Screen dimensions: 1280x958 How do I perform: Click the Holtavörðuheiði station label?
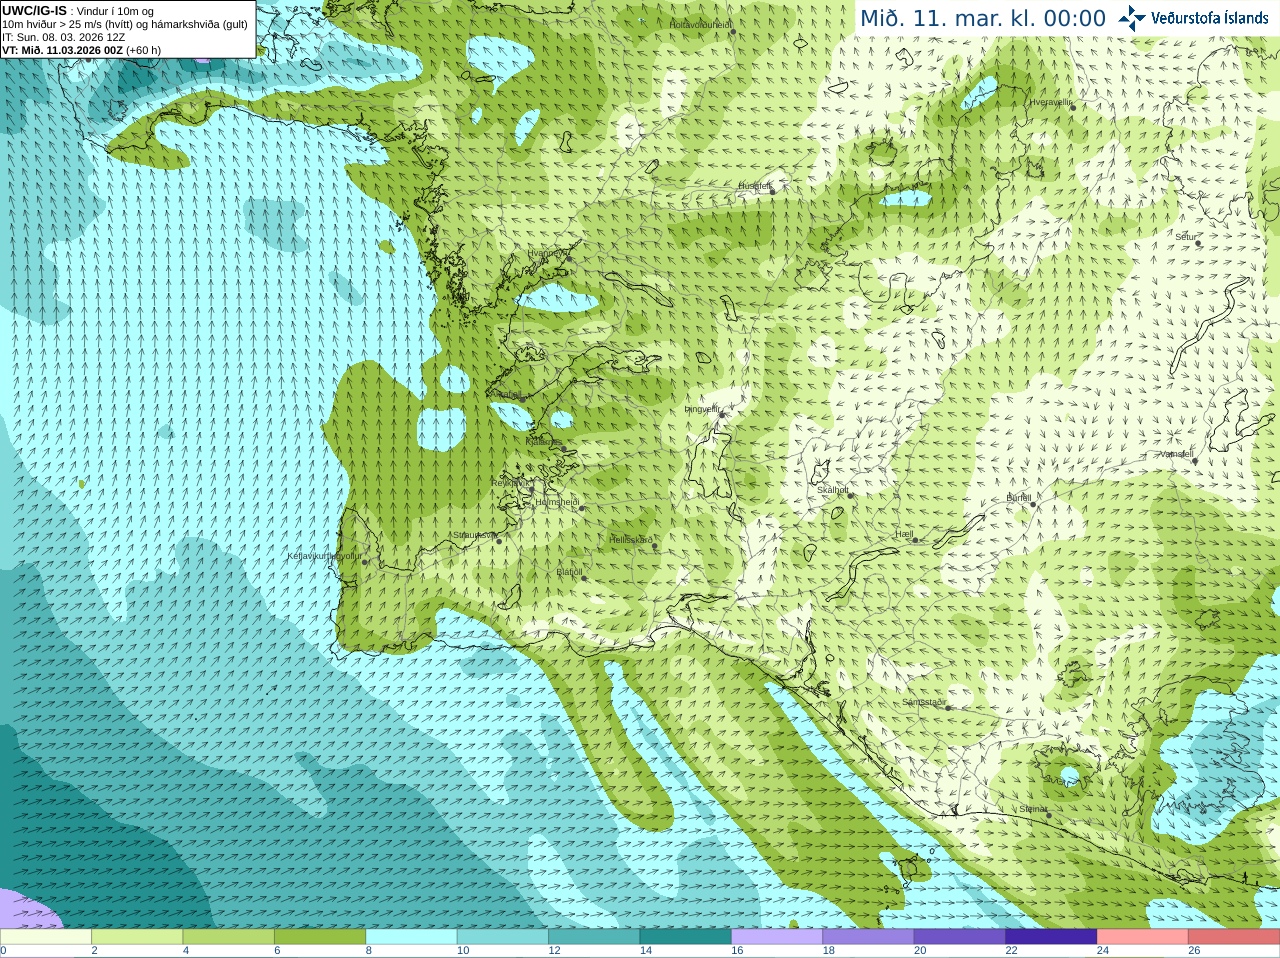(701, 25)
